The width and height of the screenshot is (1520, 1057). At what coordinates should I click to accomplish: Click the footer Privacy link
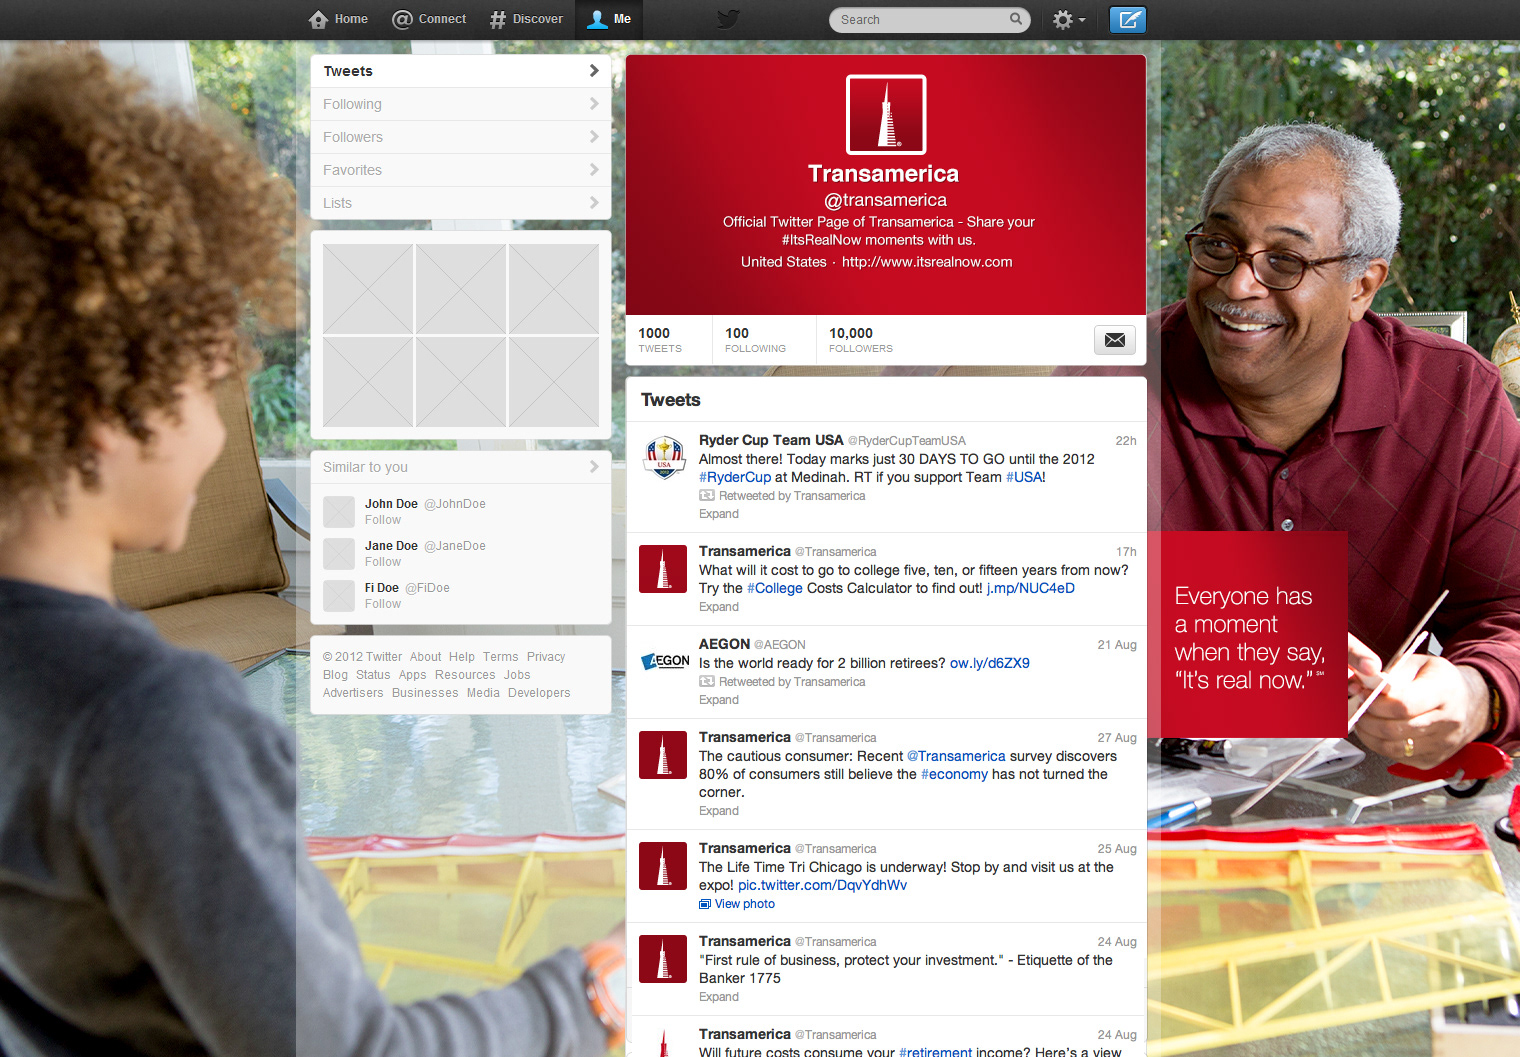pyautogui.click(x=546, y=657)
